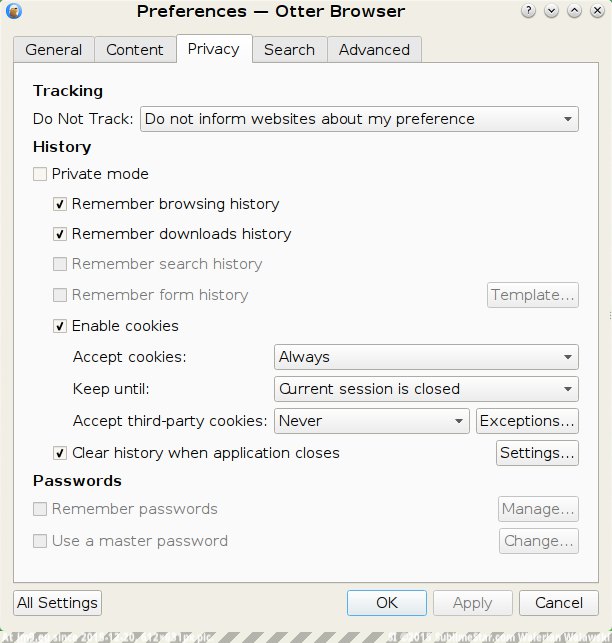Open clear history Settings... button
Image resolution: width=612 pixels, height=643 pixels.
[x=537, y=453]
